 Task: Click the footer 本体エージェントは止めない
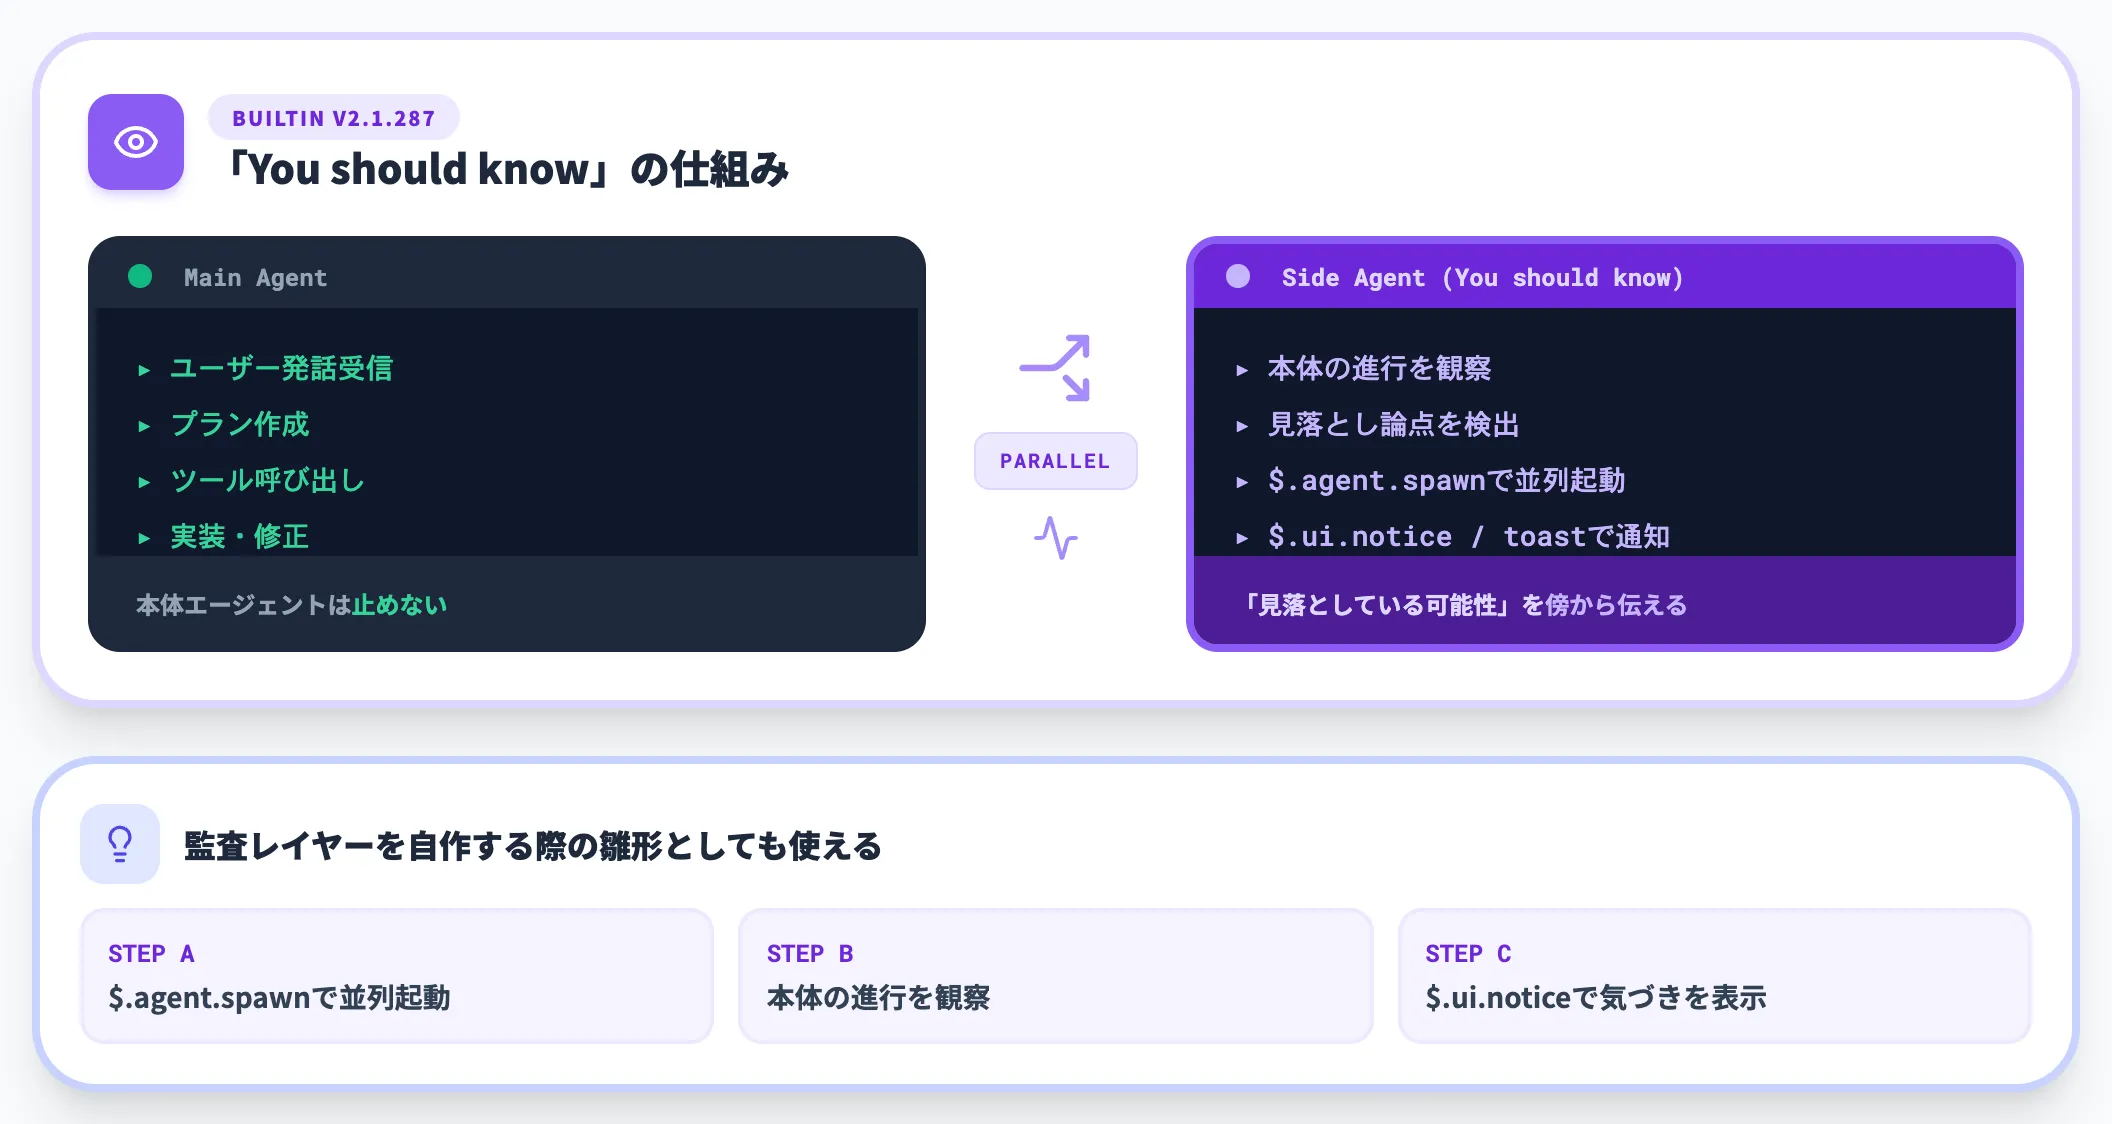291,605
